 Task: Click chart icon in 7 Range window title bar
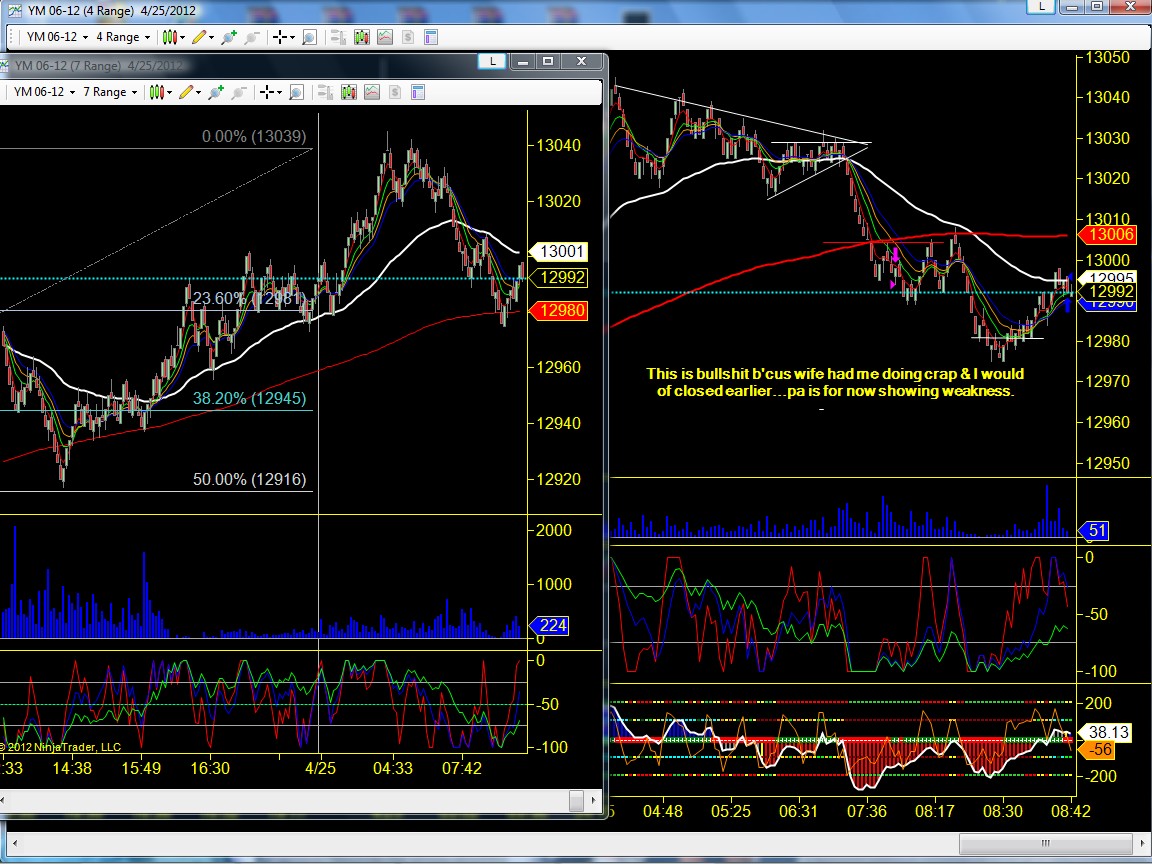pos(4,65)
